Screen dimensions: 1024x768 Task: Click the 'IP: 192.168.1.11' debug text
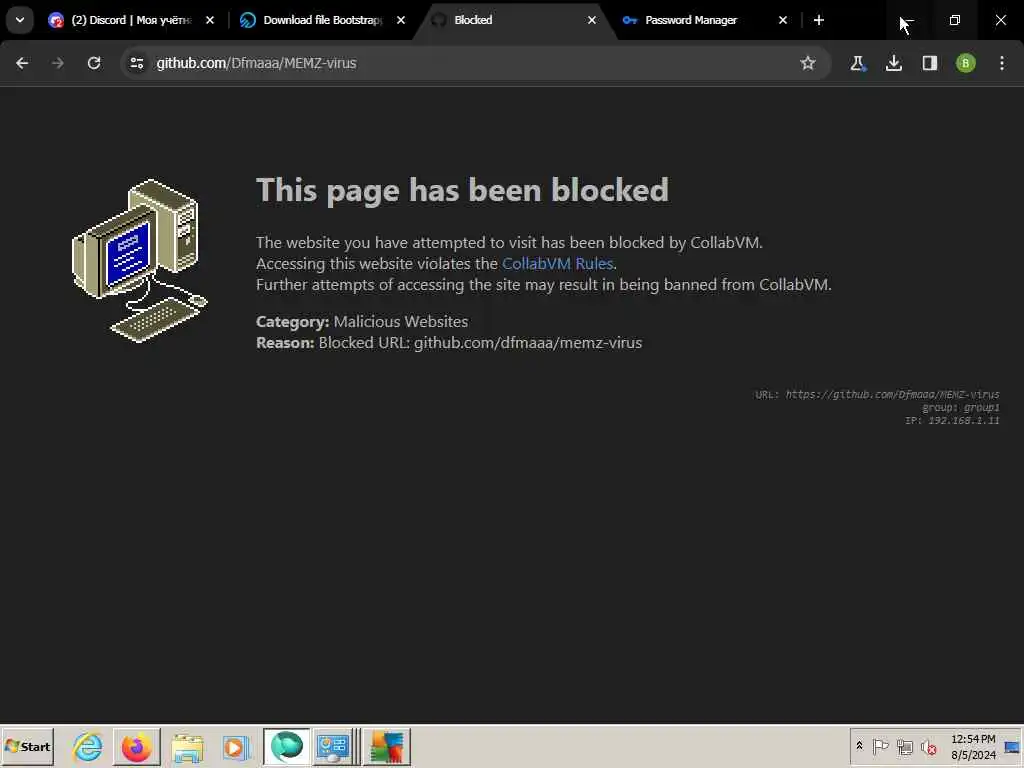point(952,421)
